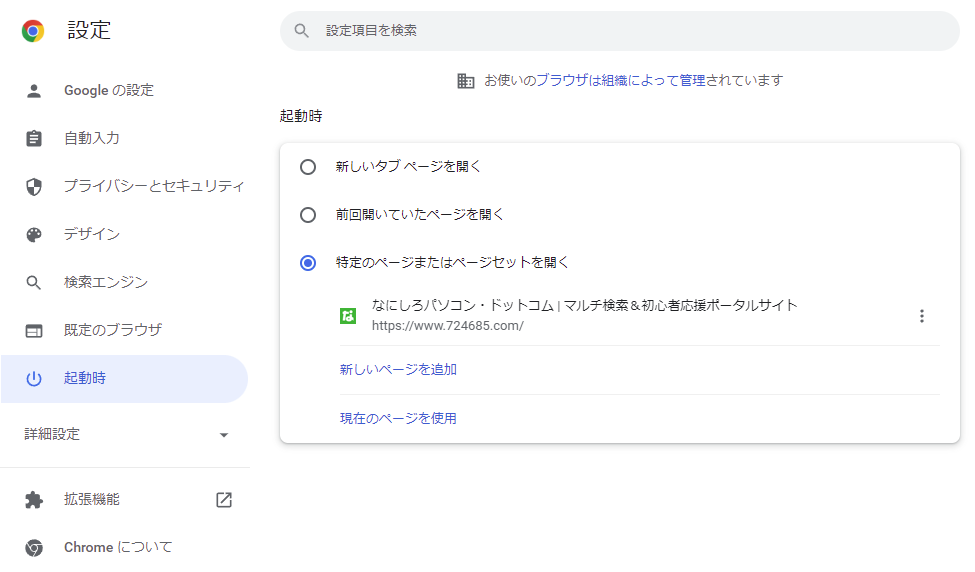The image size is (975, 572).
Task: Click the browser window icon for 既定のブラウザ
Action: tap(34, 331)
